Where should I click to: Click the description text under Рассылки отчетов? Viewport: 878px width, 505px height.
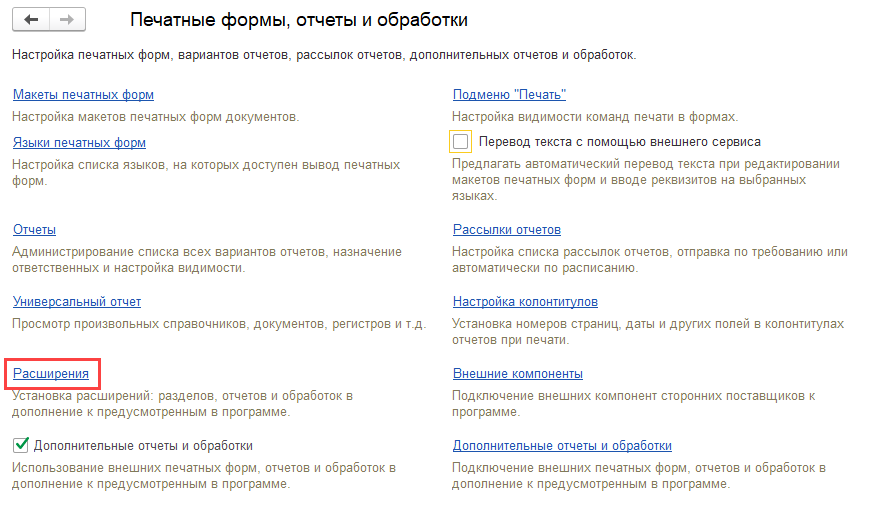pos(649,260)
